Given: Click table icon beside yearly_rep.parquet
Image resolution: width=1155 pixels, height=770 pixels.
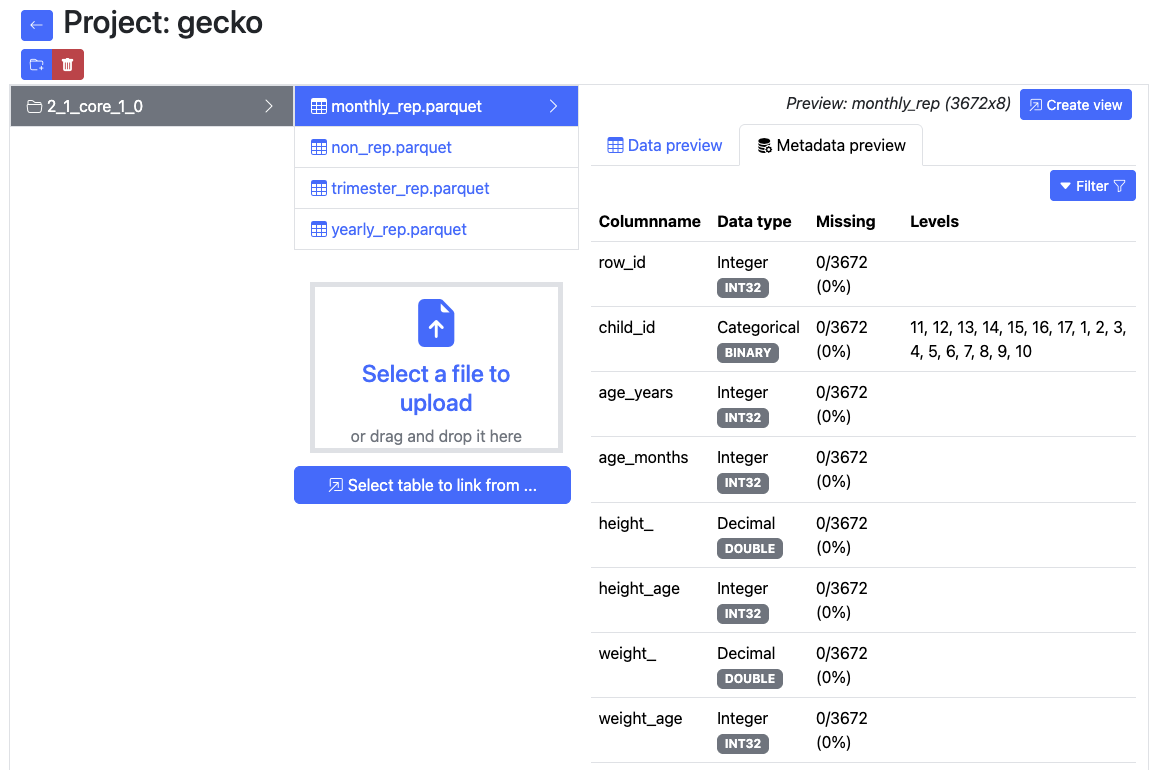Looking at the screenshot, I should [x=319, y=230].
